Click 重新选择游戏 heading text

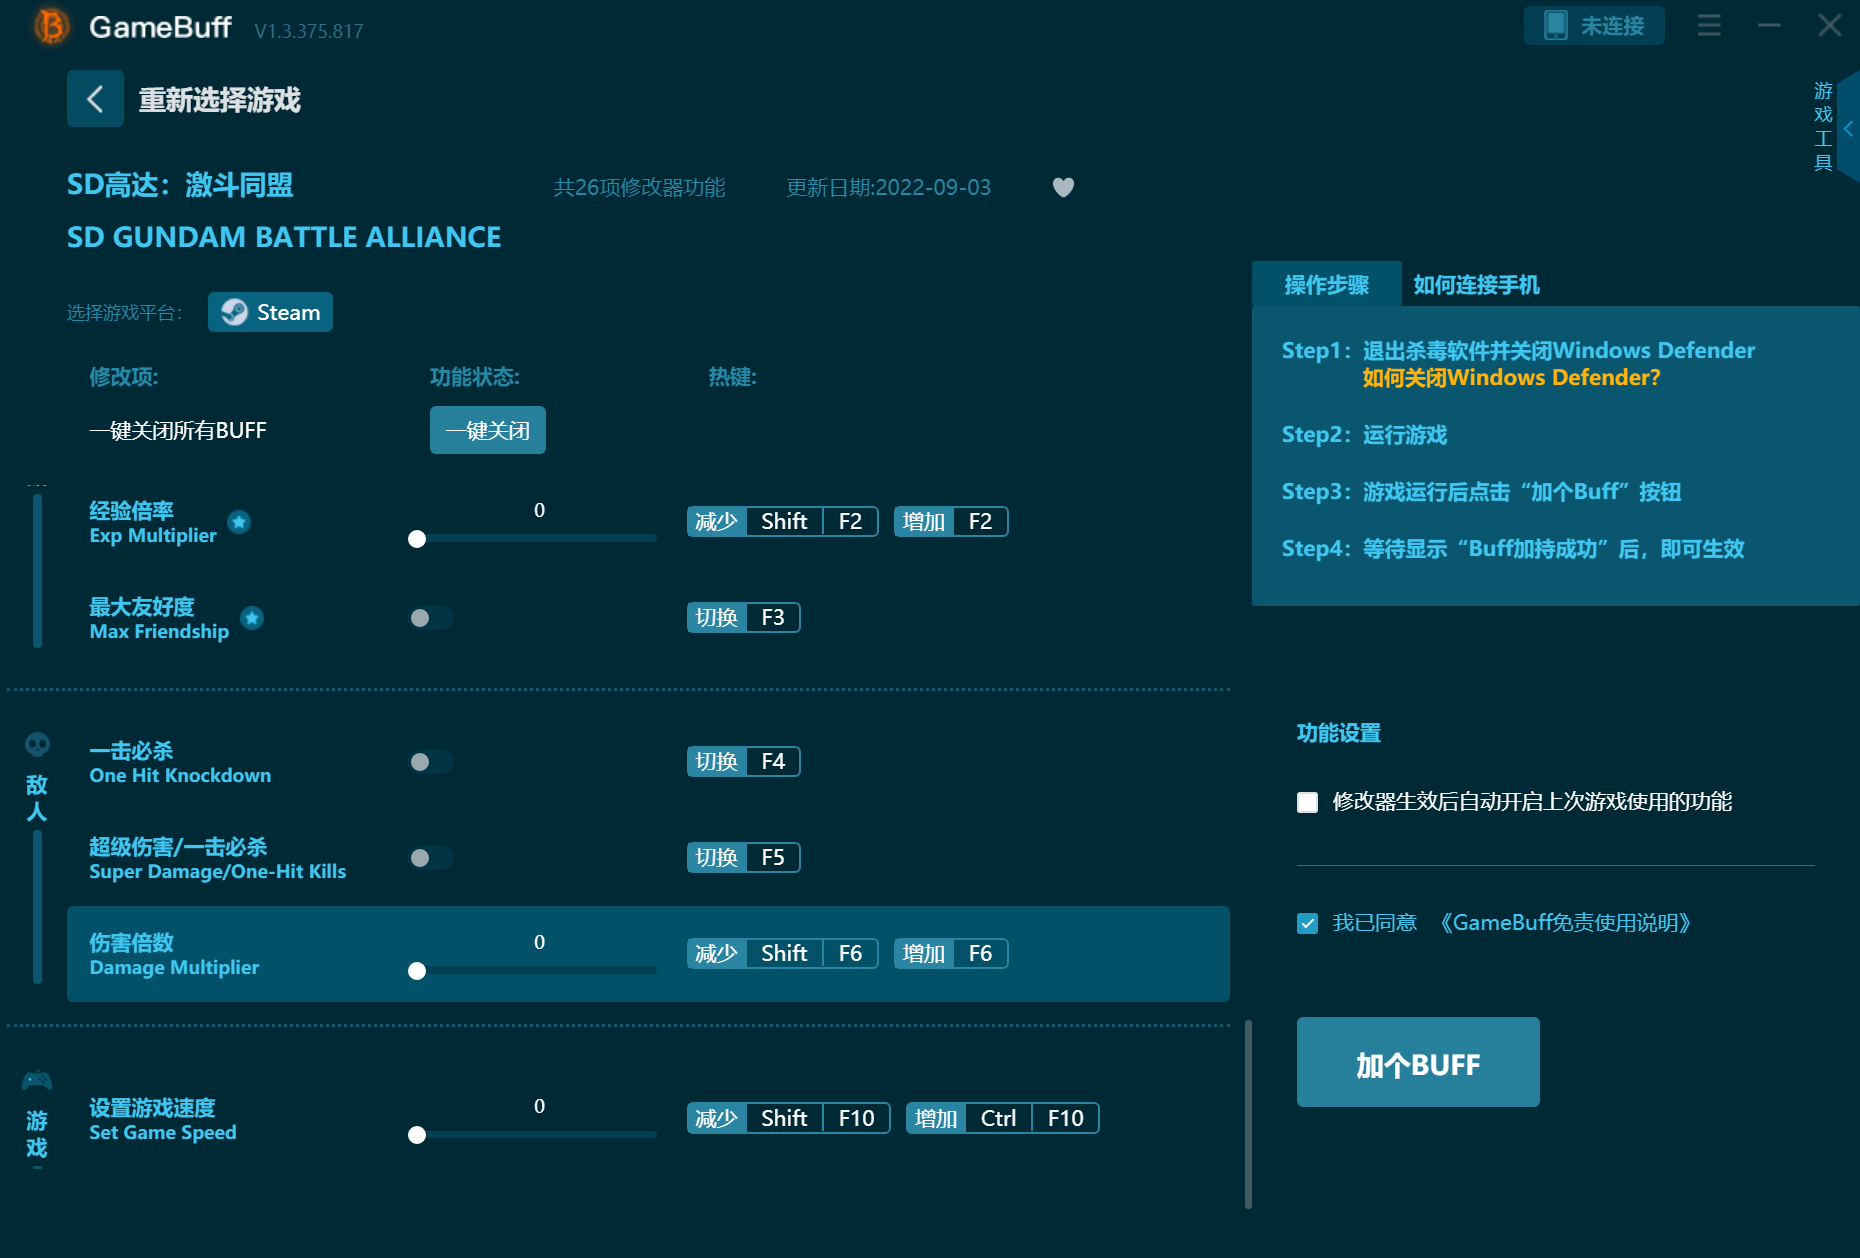click(x=220, y=100)
